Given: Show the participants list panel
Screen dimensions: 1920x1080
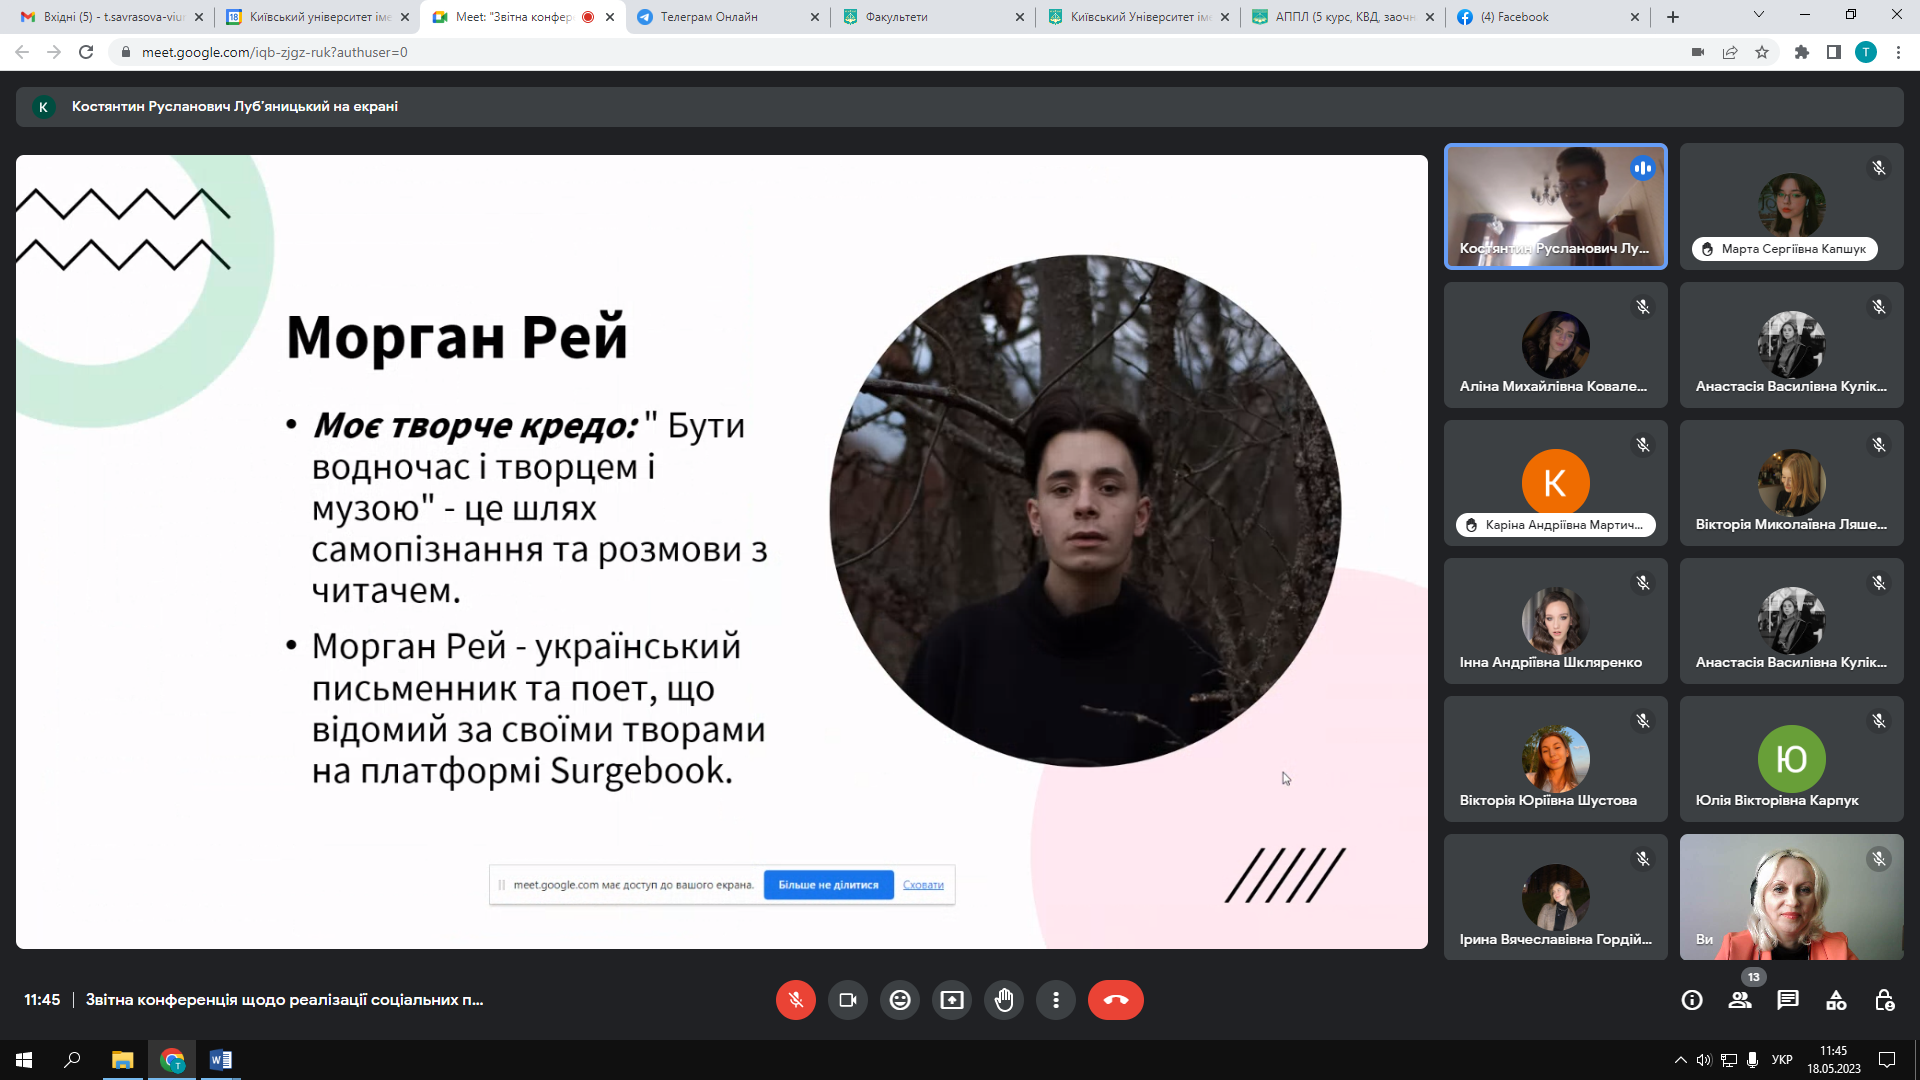Looking at the screenshot, I should point(1740,1000).
